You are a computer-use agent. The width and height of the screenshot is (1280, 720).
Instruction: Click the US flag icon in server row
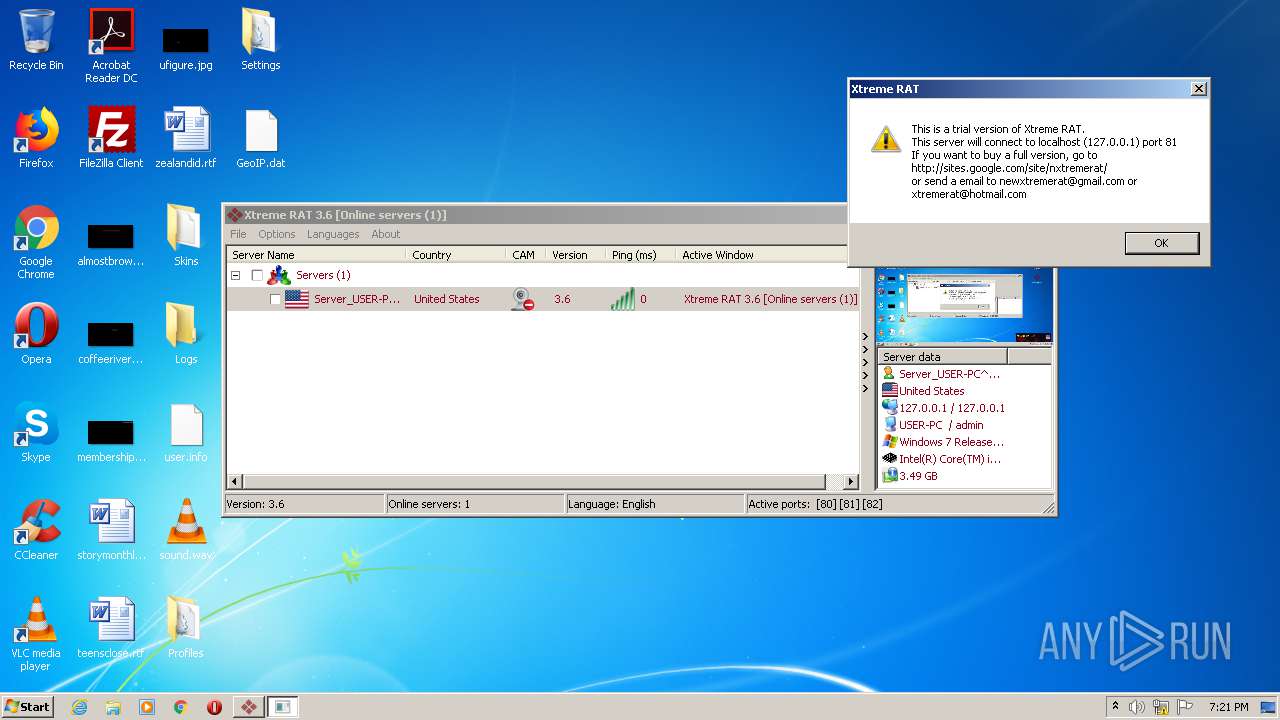[297, 299]
